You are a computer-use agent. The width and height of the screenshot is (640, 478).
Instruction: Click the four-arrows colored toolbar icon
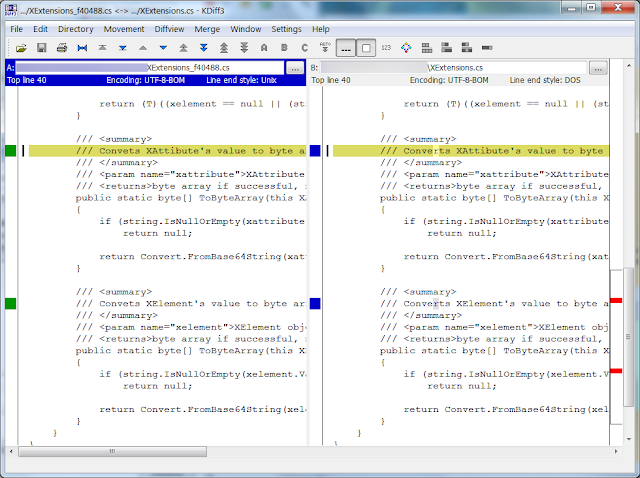click(x=406, y=48)
